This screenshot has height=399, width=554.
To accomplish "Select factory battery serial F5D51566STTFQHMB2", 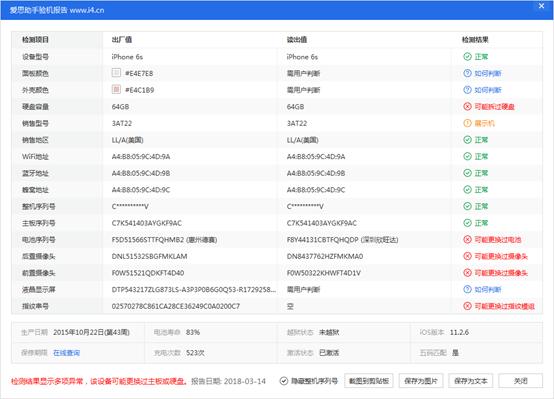I will [148, 240].
